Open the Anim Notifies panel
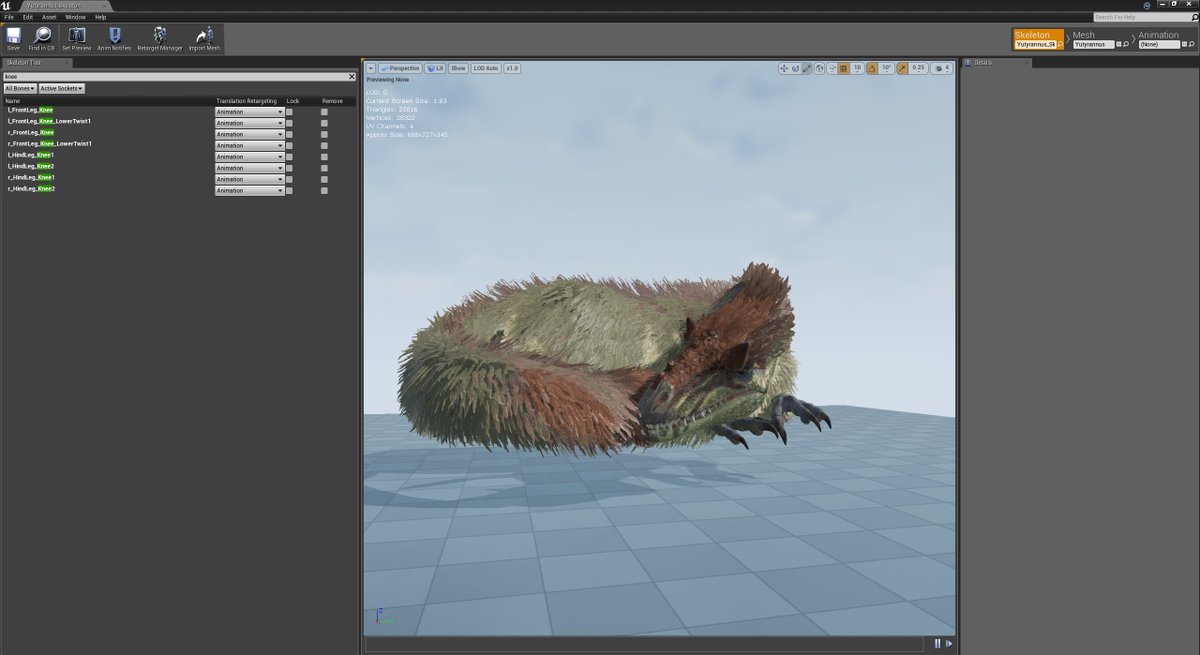Image resolution: width=1200 pixels, height=655 pixels. [x=113, y=36]
